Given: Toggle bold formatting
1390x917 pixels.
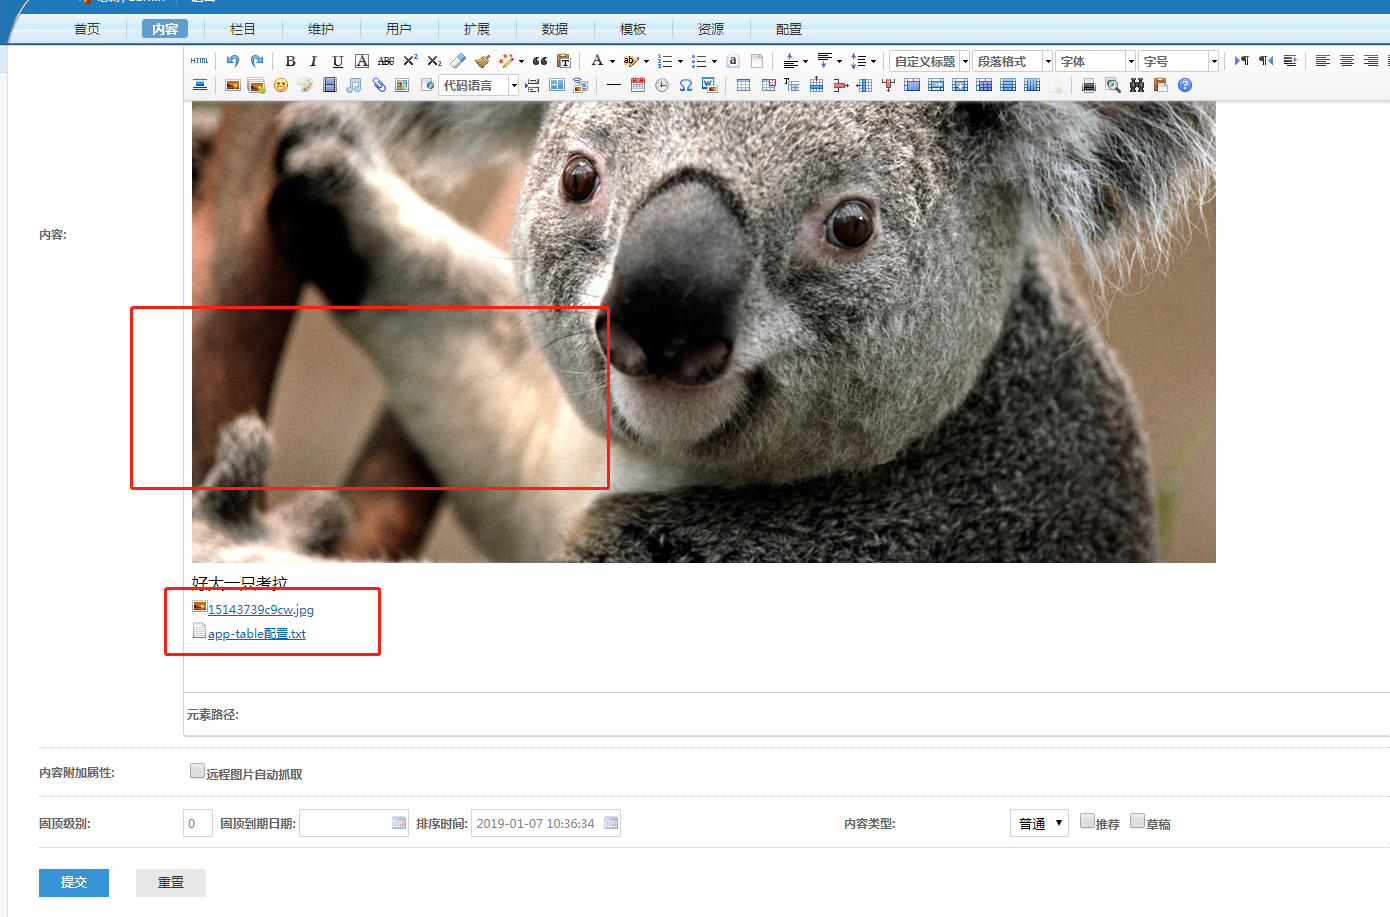Looking at the screenshot, I should coord(290,61).
